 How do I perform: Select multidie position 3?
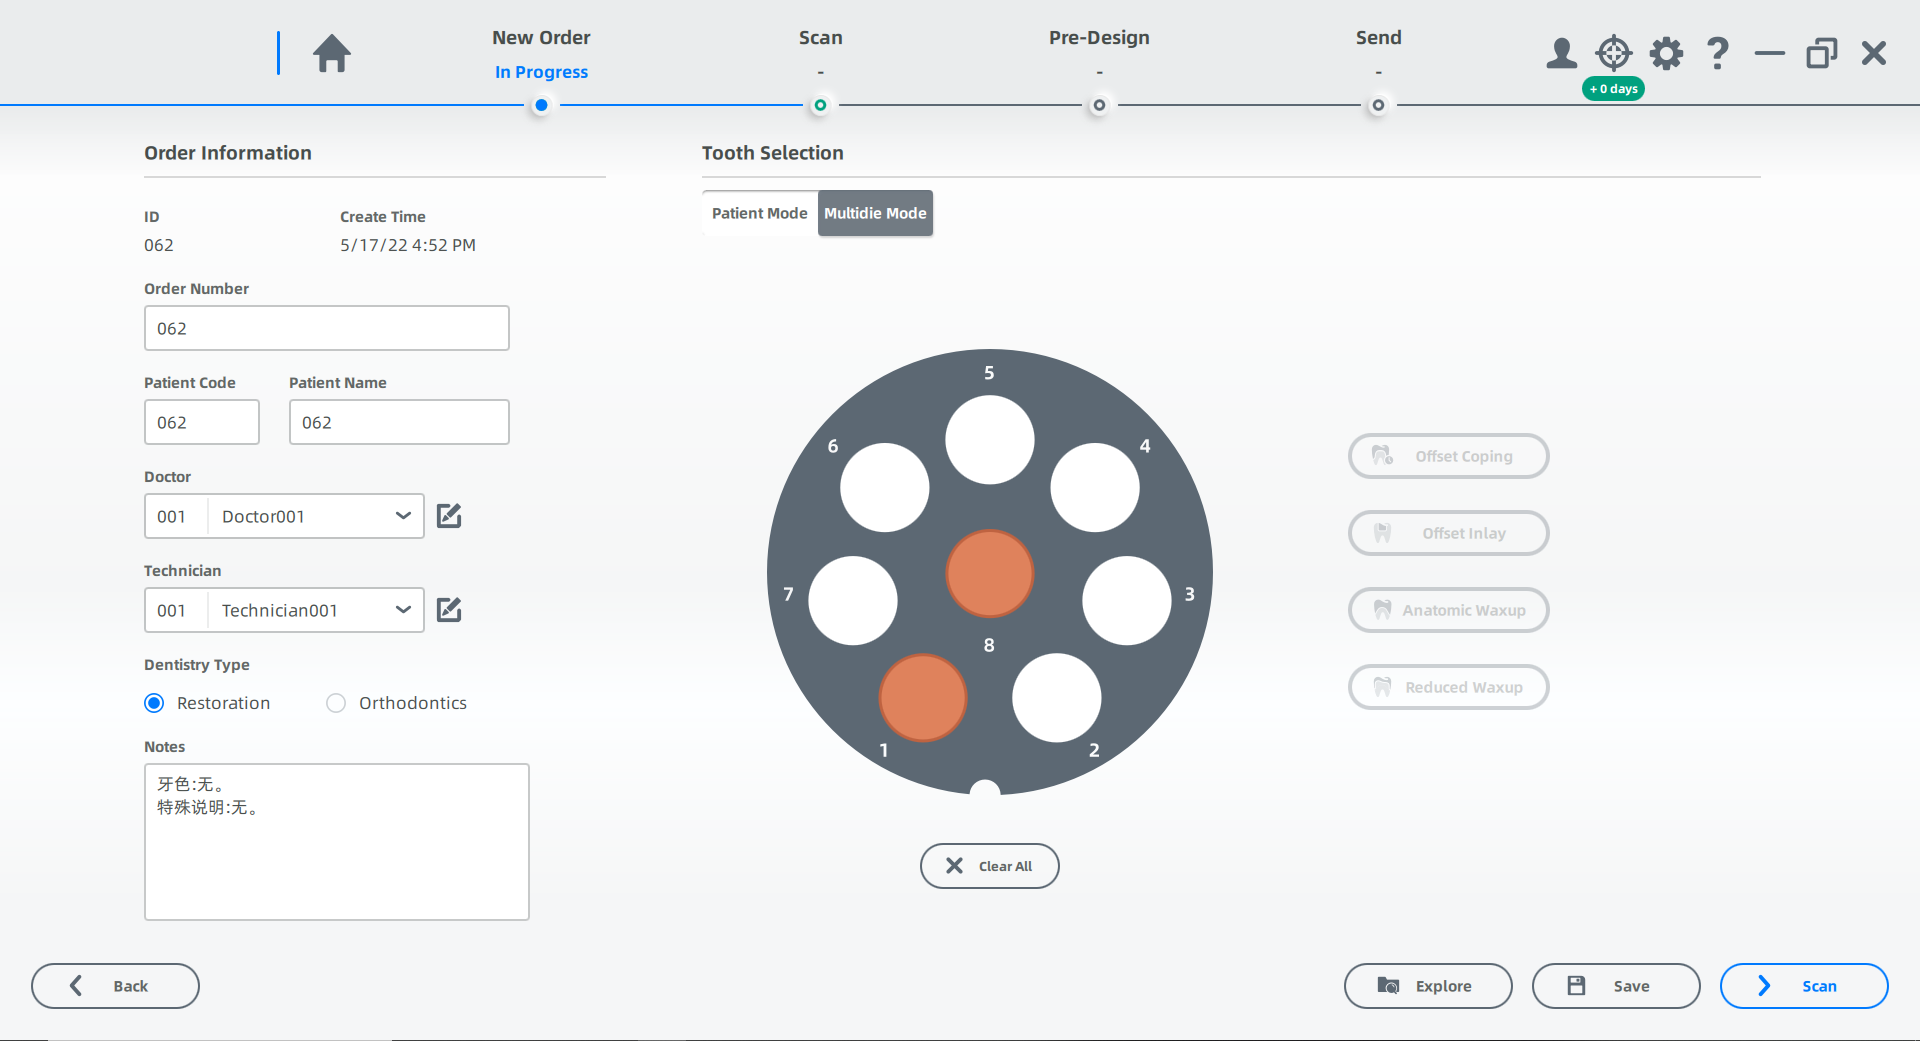(1127, 600)
